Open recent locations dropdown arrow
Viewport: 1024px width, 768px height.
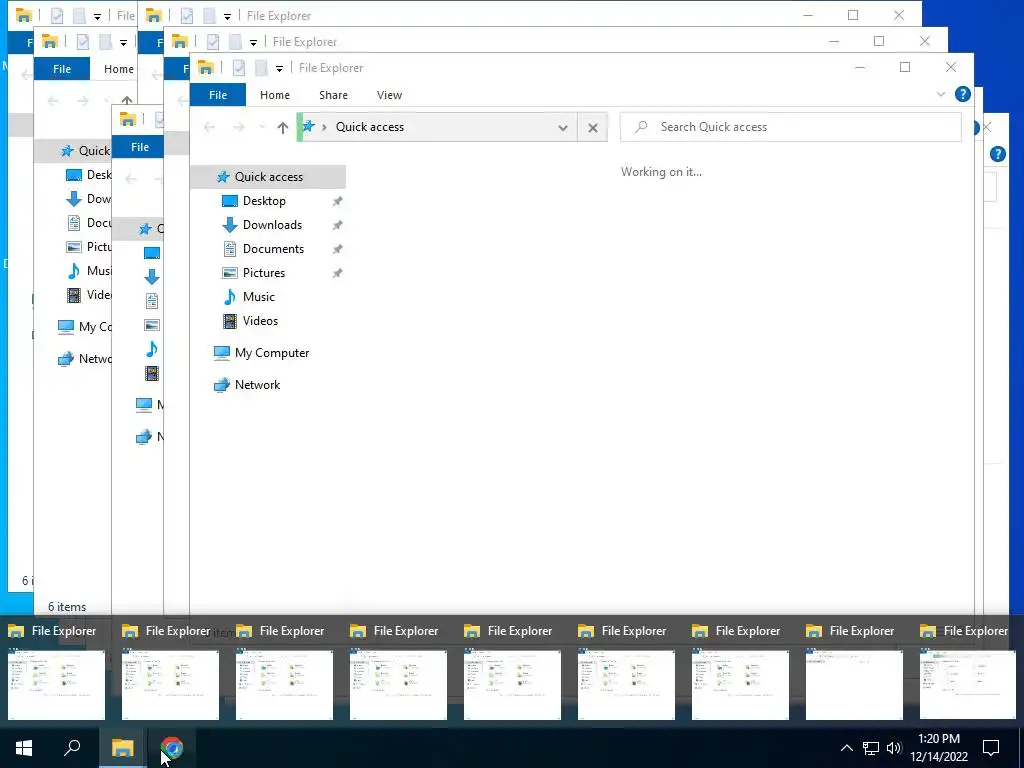tap(263, 127)
